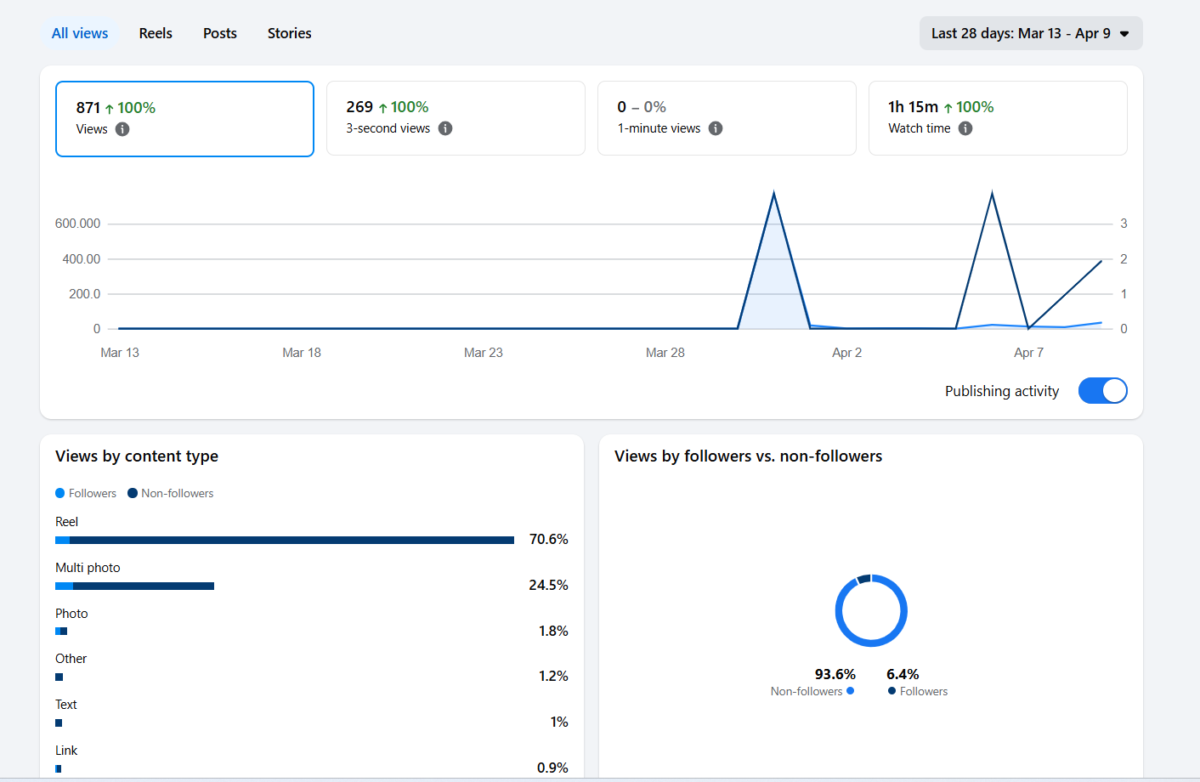The height and width of the screenshot is (782, 1200).
Task: Switch to the Reels tab
Action: 155,33
